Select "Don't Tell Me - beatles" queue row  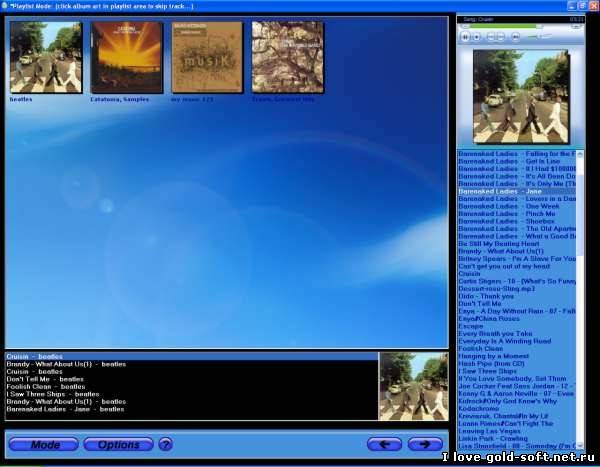click(191, 379)
